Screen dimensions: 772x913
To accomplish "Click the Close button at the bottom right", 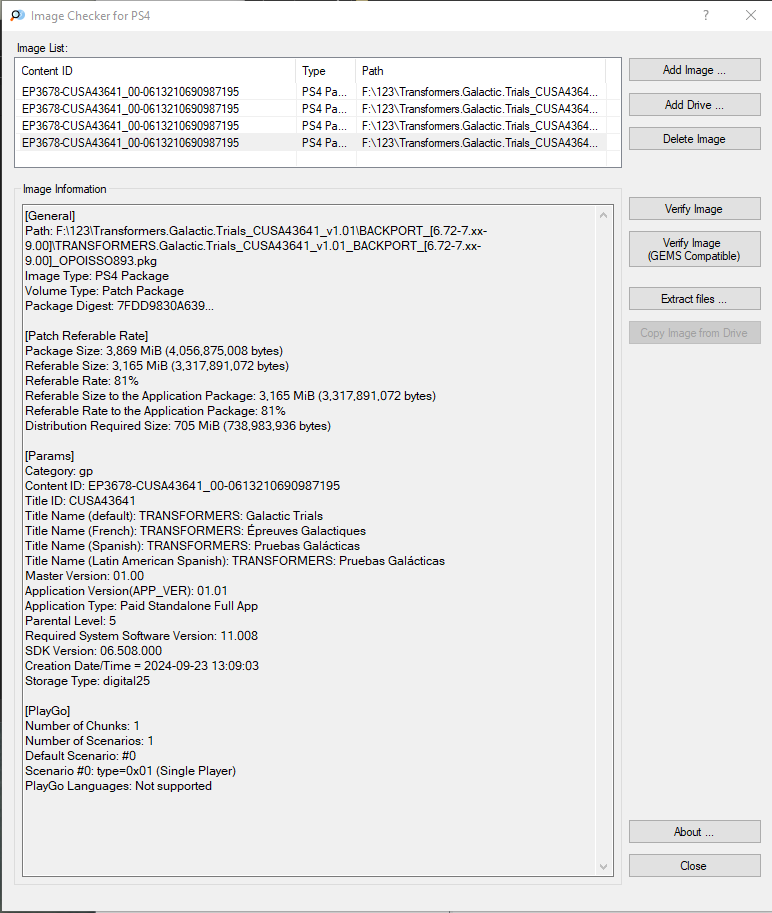I will click(695, 866).
